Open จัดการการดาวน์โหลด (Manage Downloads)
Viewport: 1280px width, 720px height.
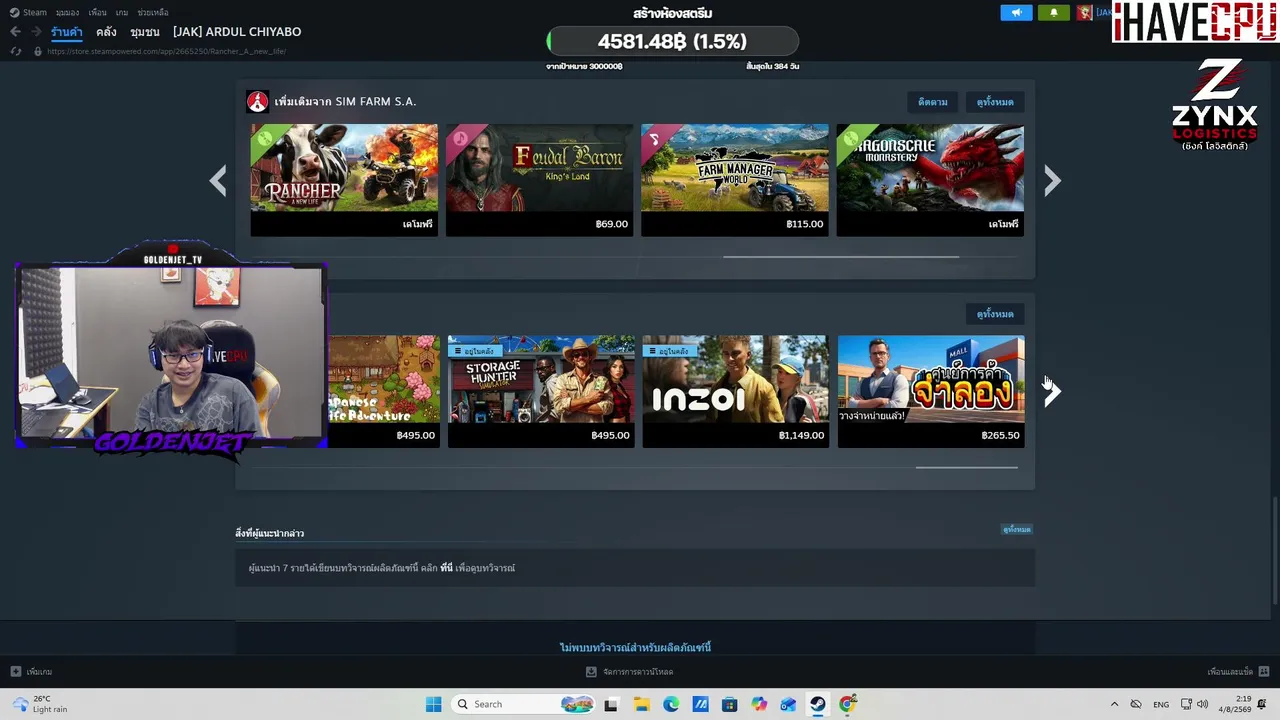pyautogui.click(x=638, y=672)
